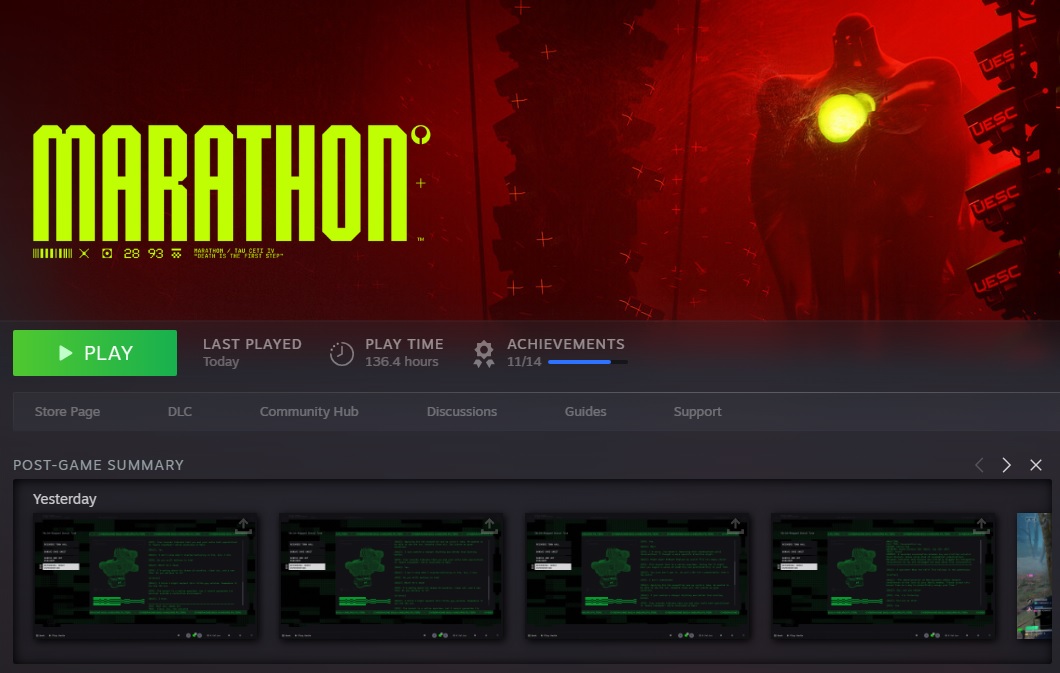
Task: Click the achievements ribbon icon
Action: (483, 354)
